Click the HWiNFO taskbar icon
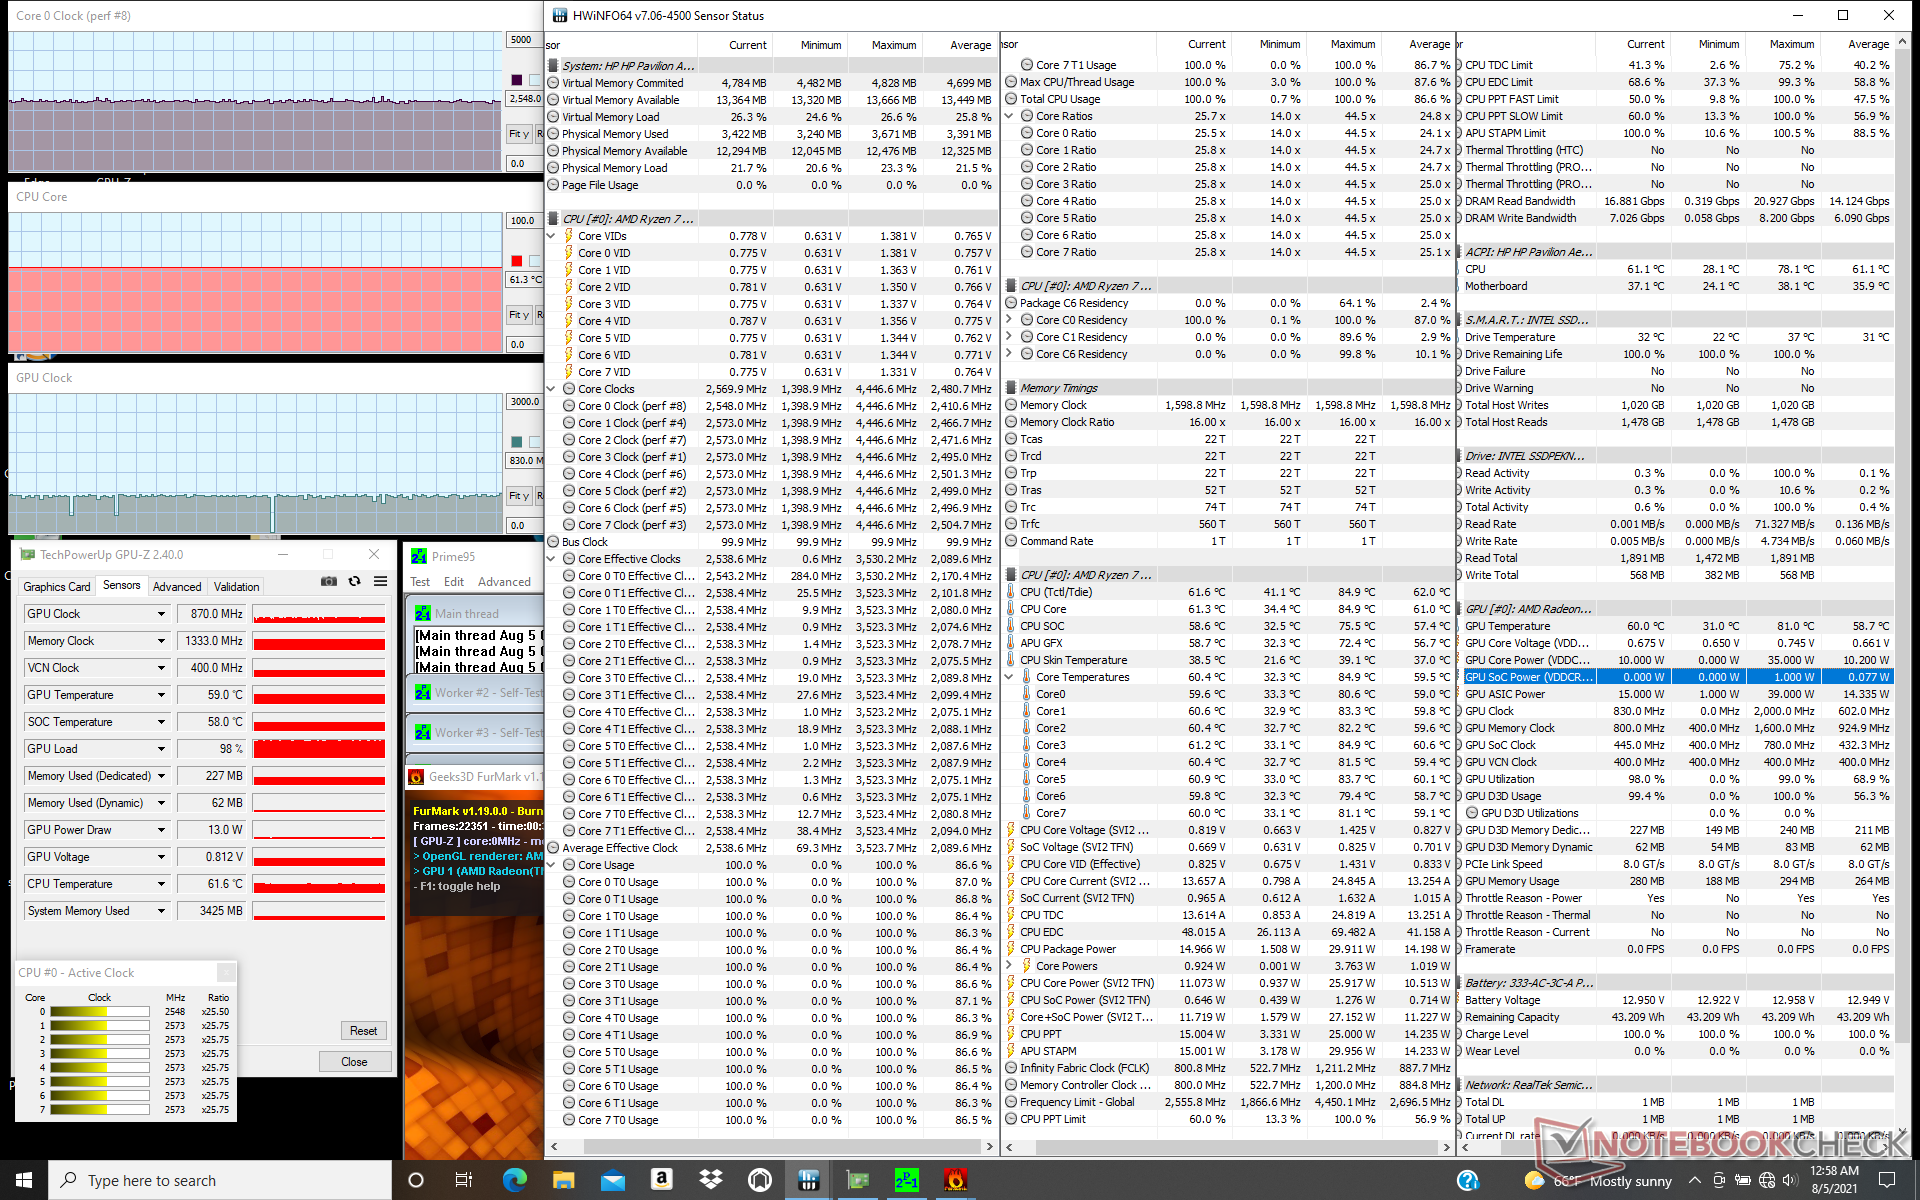Viewport: 1920px width, 1200px height. click(808, 1180)
